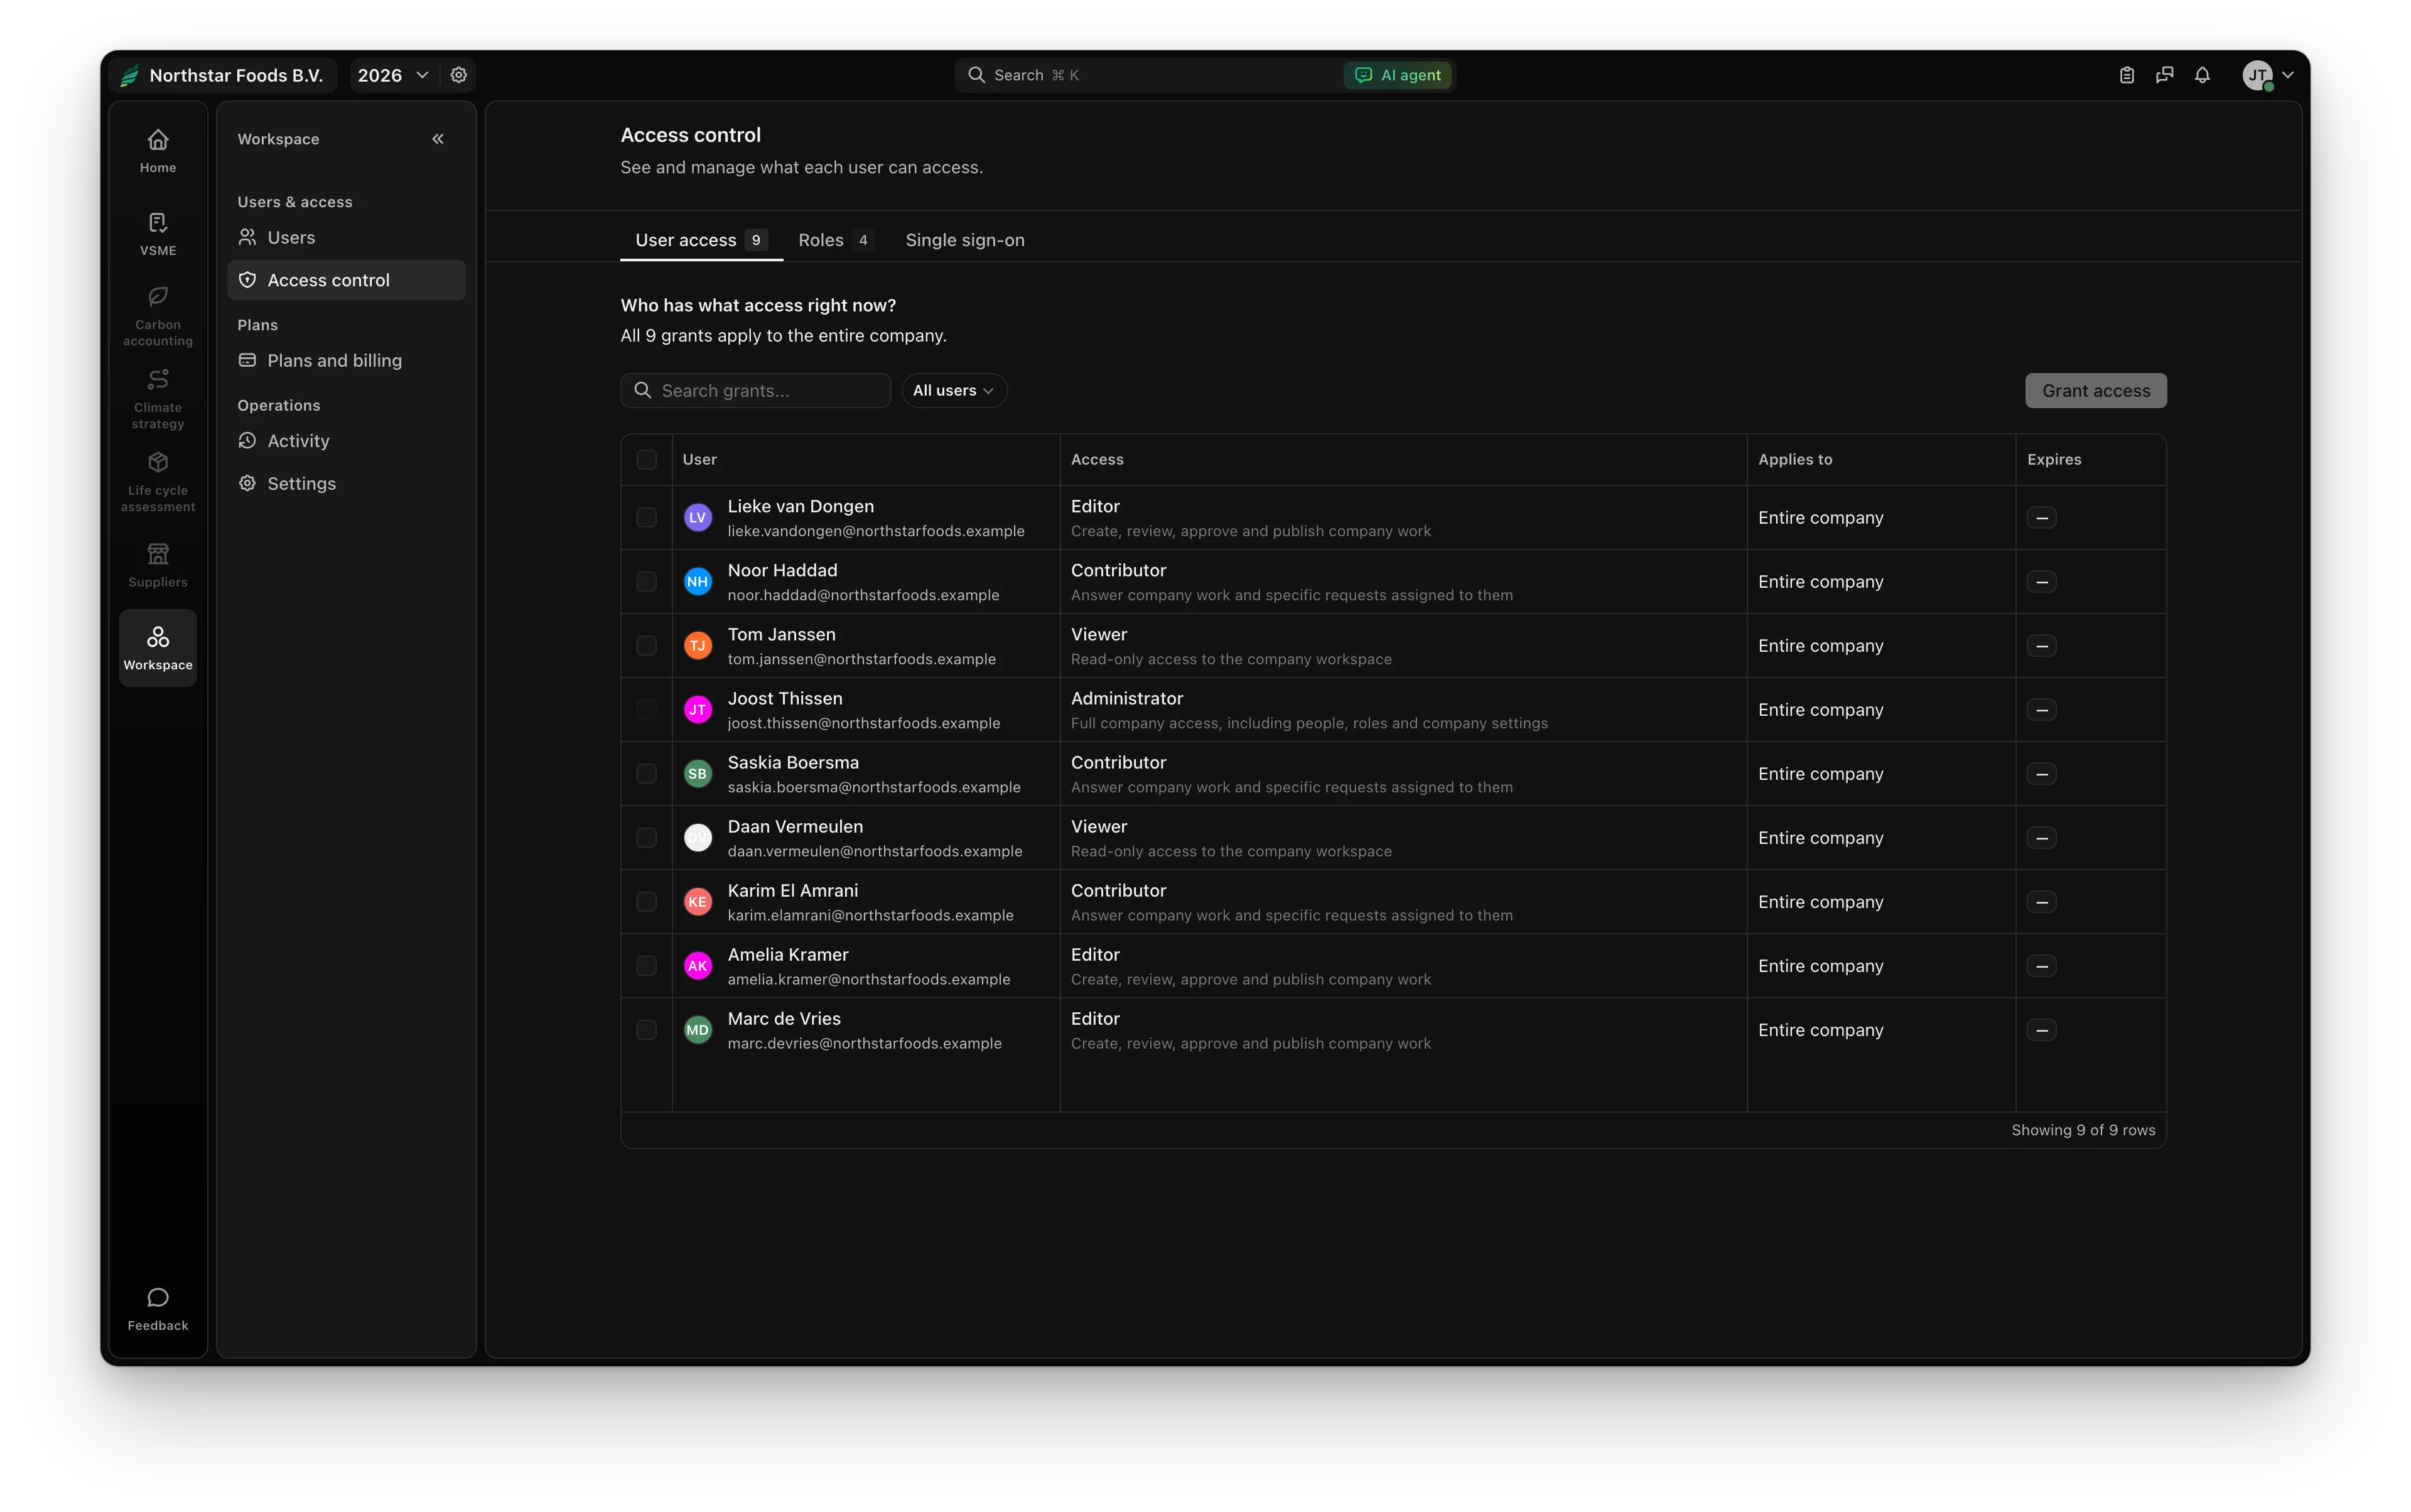2411x1512 pixels.
Task: Select all rows with header checkbox
Action: pyautogui.click(x=647, y=460)
